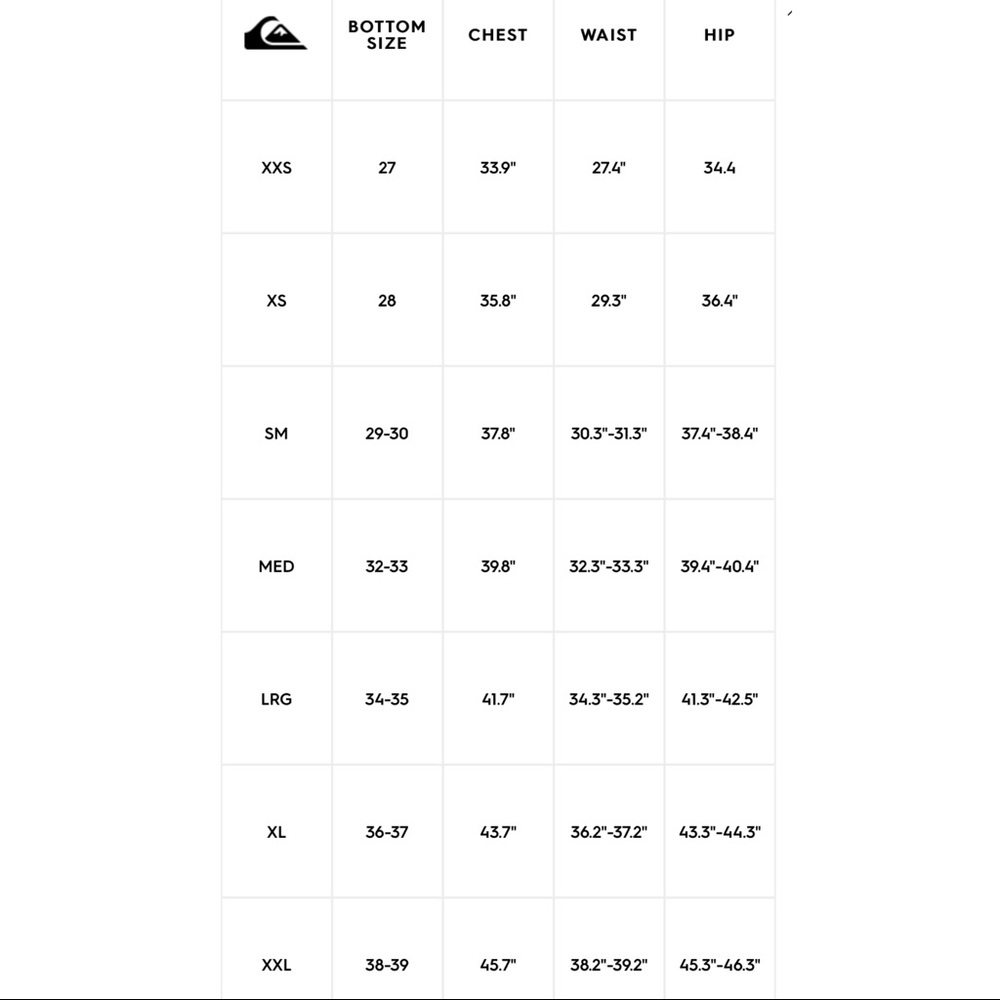1000x1000 pixels.
Task: Pick the LRG size row label
Action: (276, 699)
